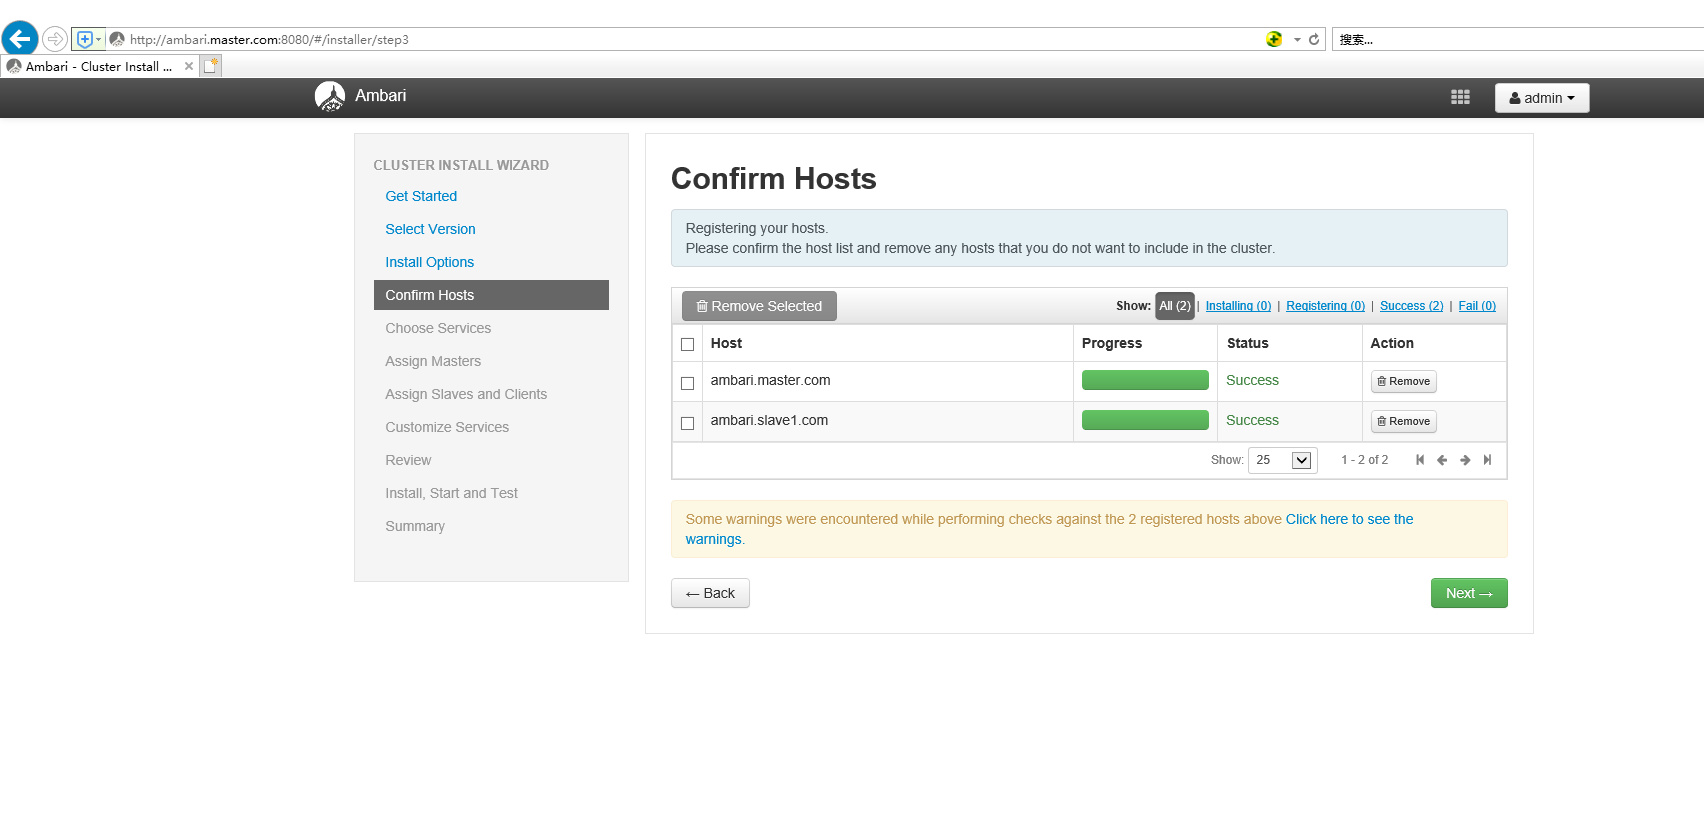Select Assign Masters wizard step
The width and height of the screenshot is (1704, 838).
[x=433, y=361]
